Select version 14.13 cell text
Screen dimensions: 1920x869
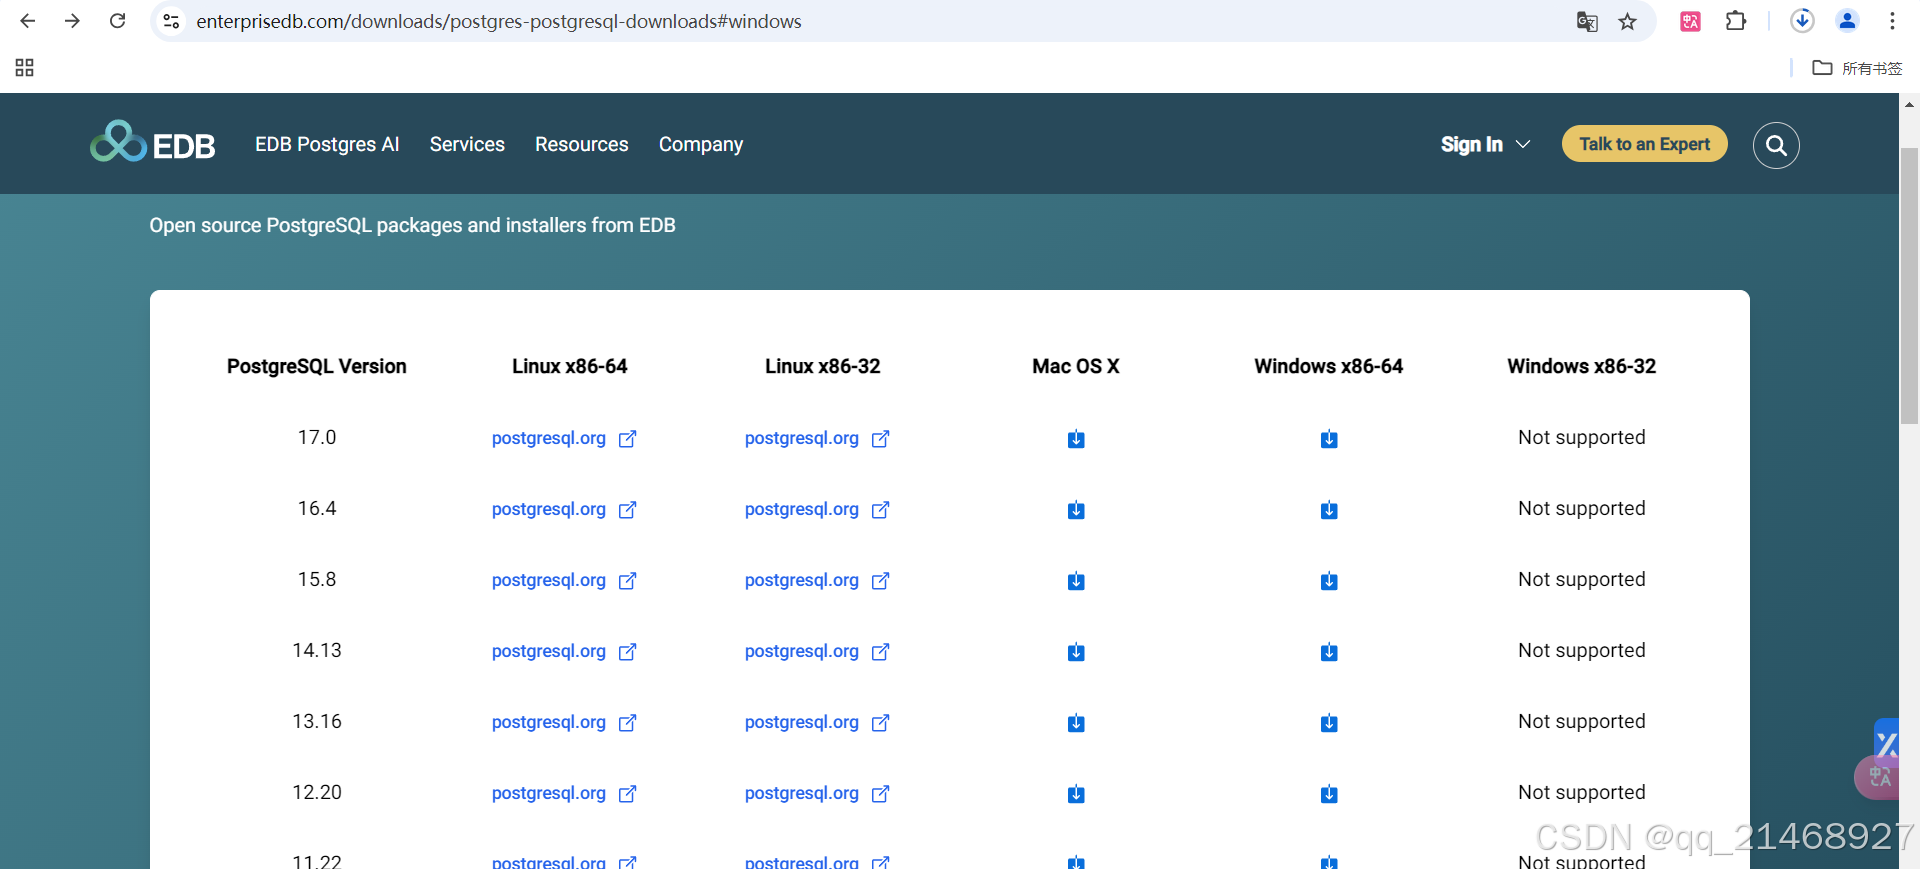coord(316,650)
